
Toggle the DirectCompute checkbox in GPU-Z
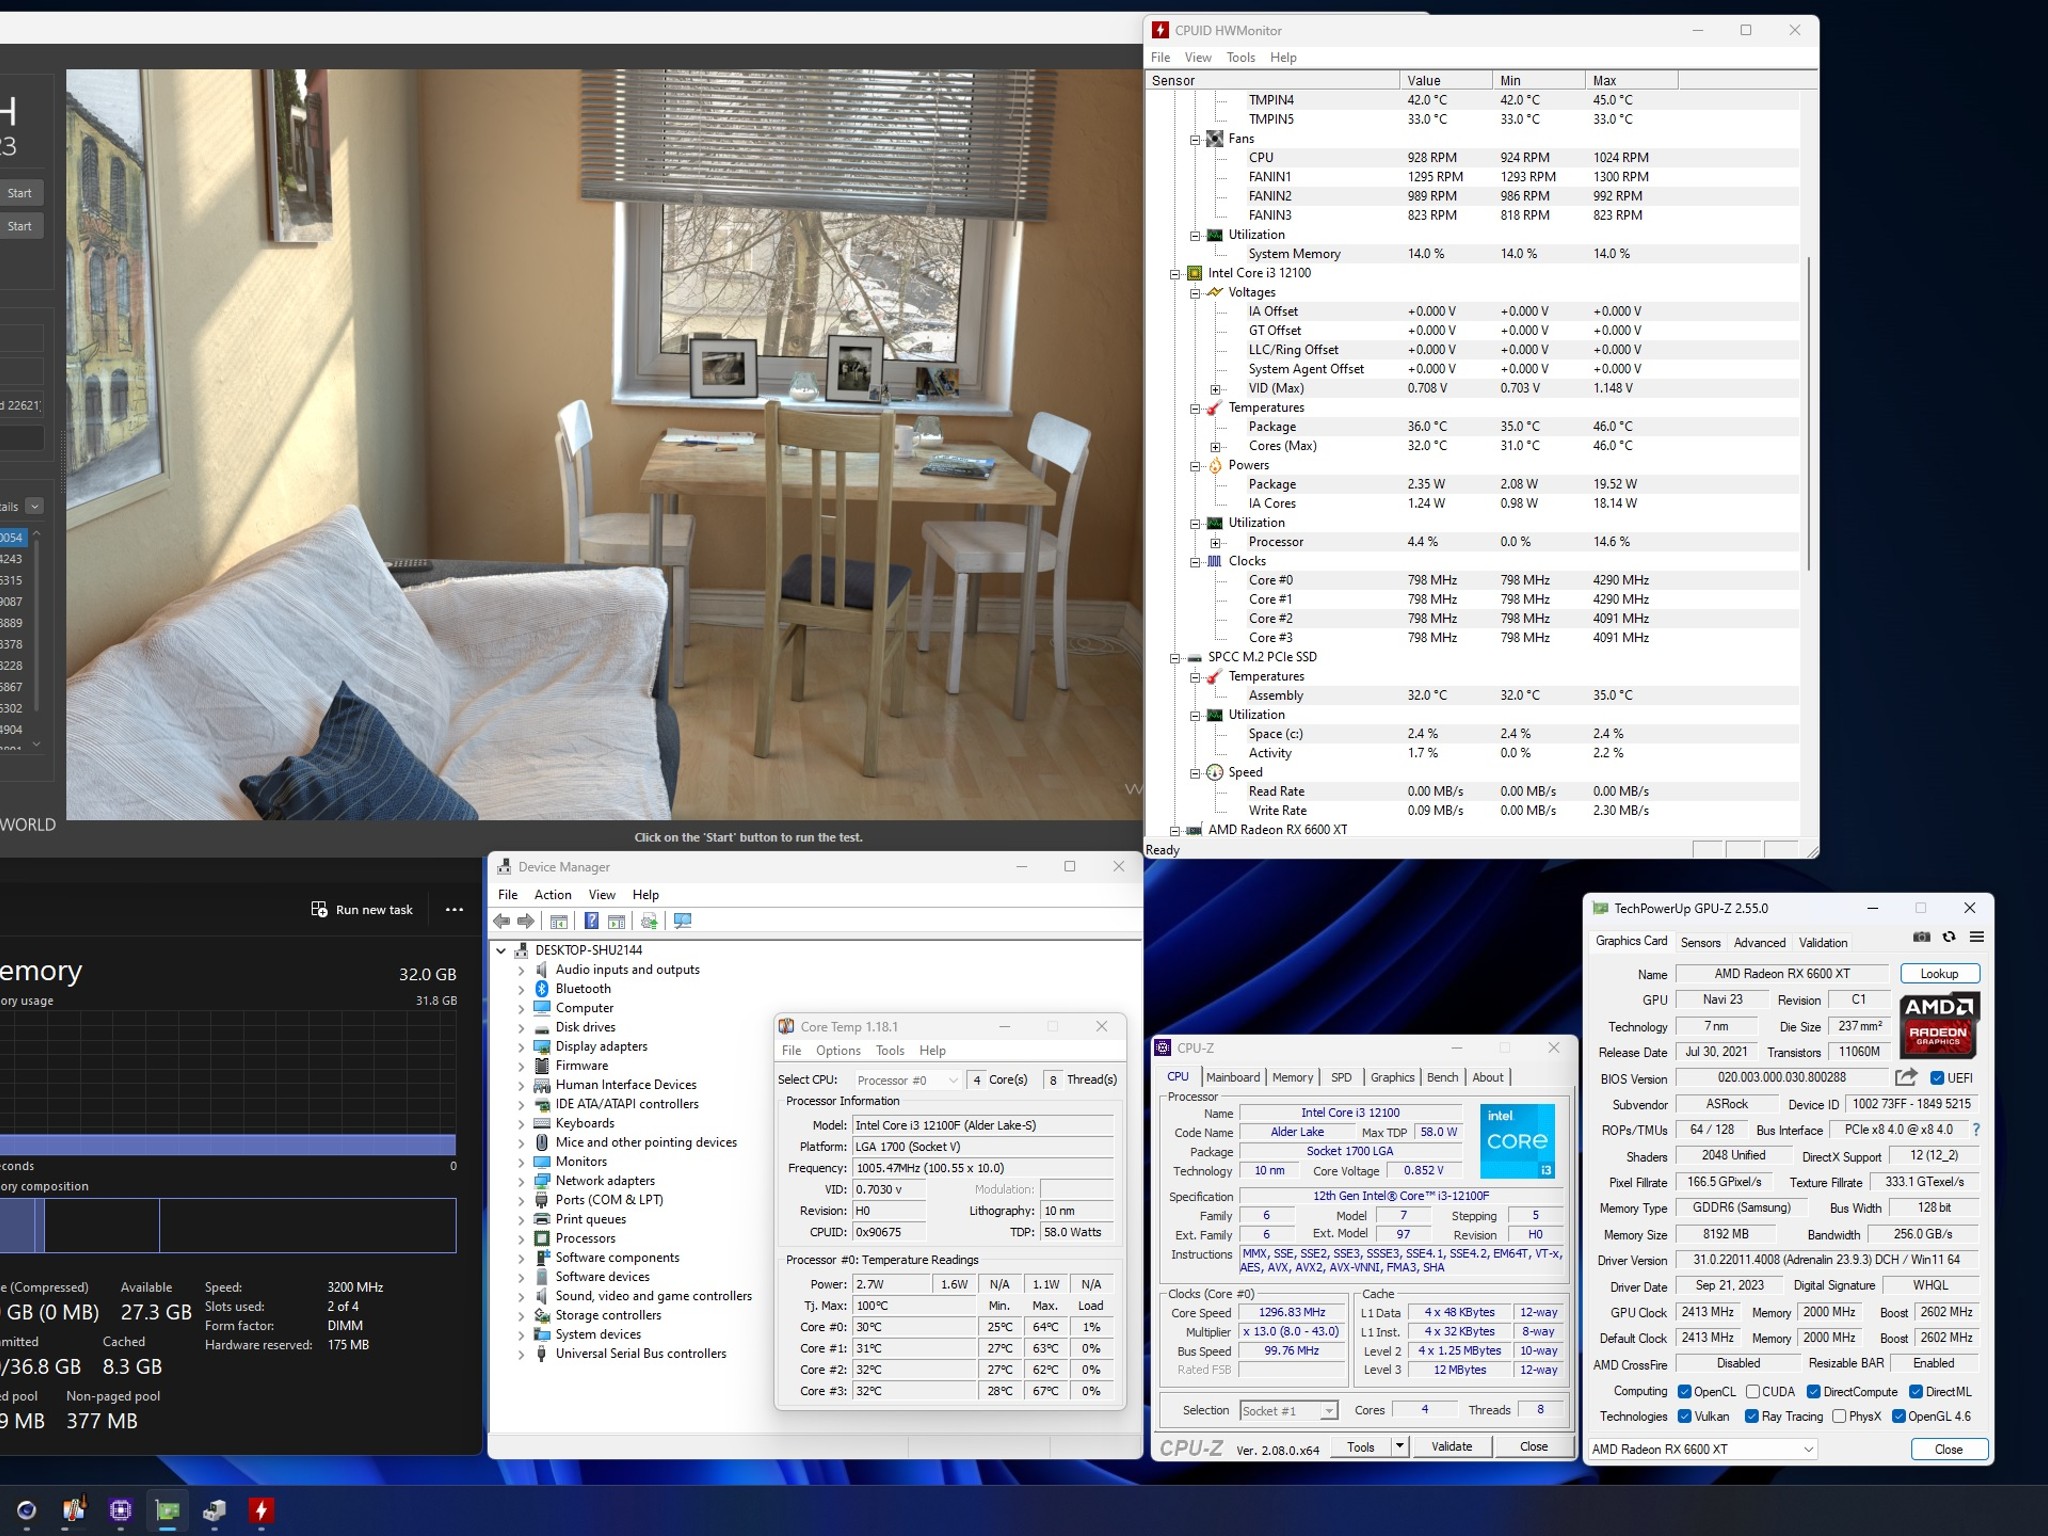click(1813, 1391)
